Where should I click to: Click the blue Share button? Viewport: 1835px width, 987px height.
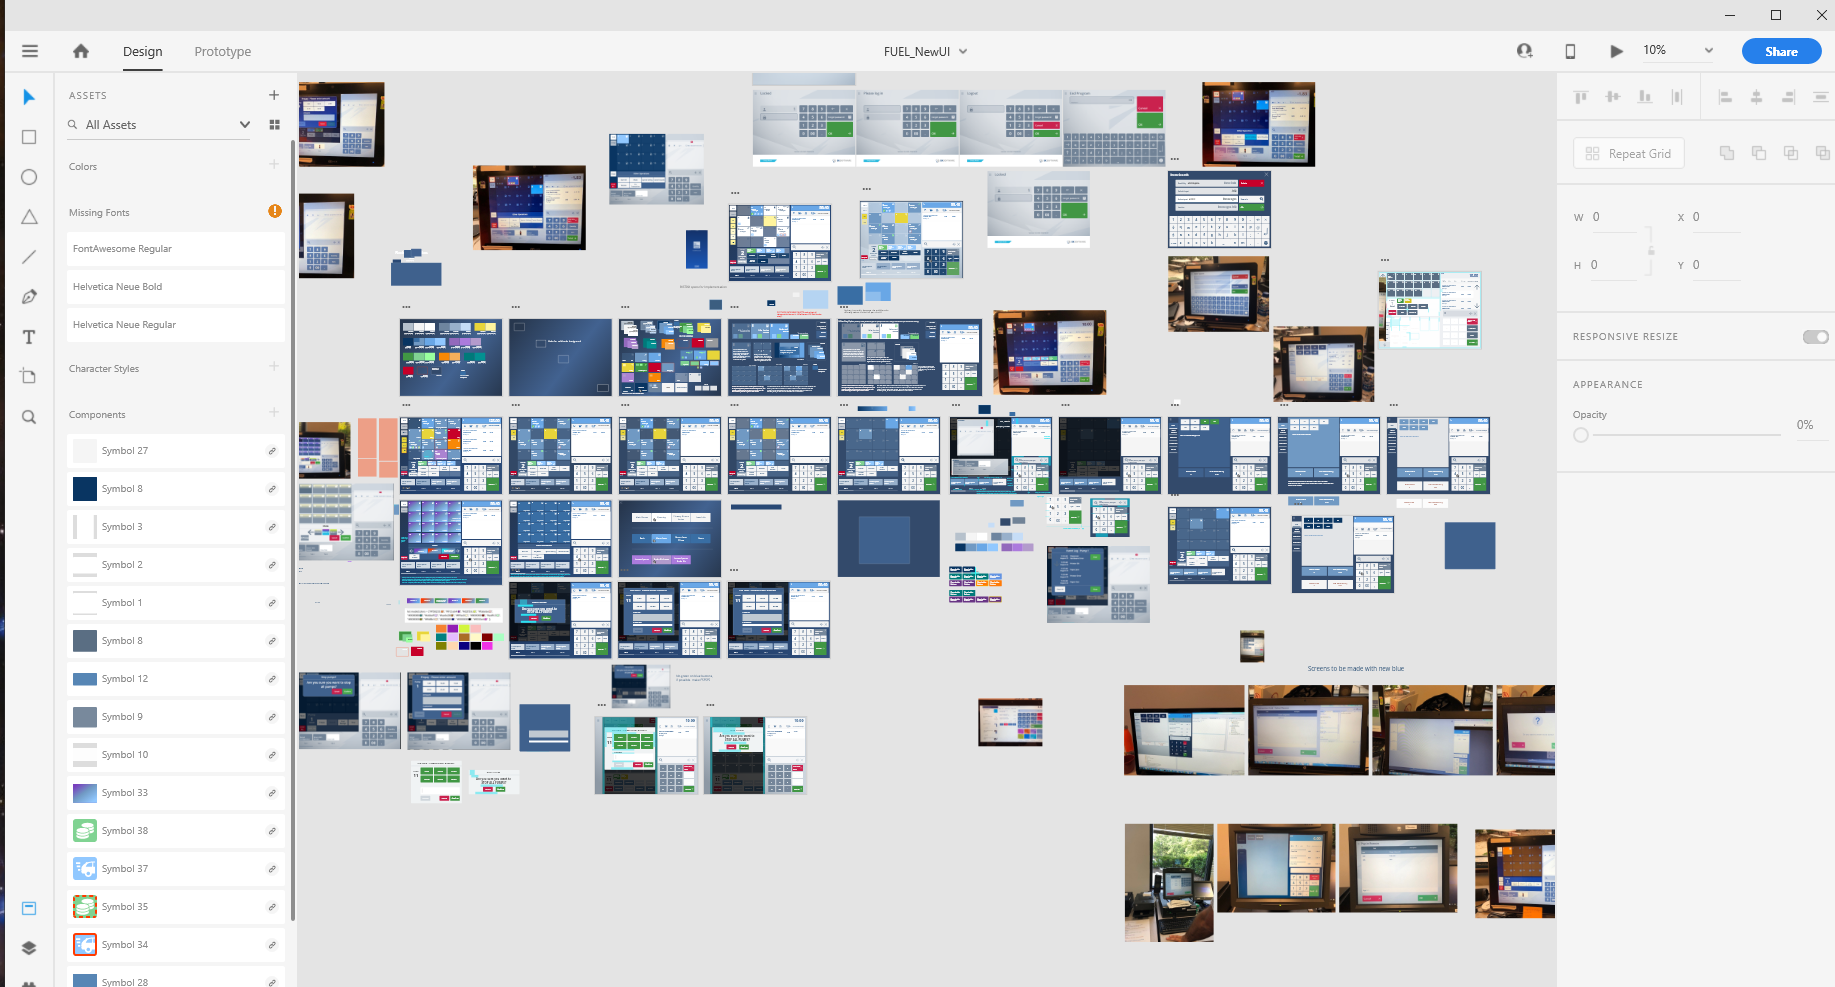click(x=1781, y=51)
